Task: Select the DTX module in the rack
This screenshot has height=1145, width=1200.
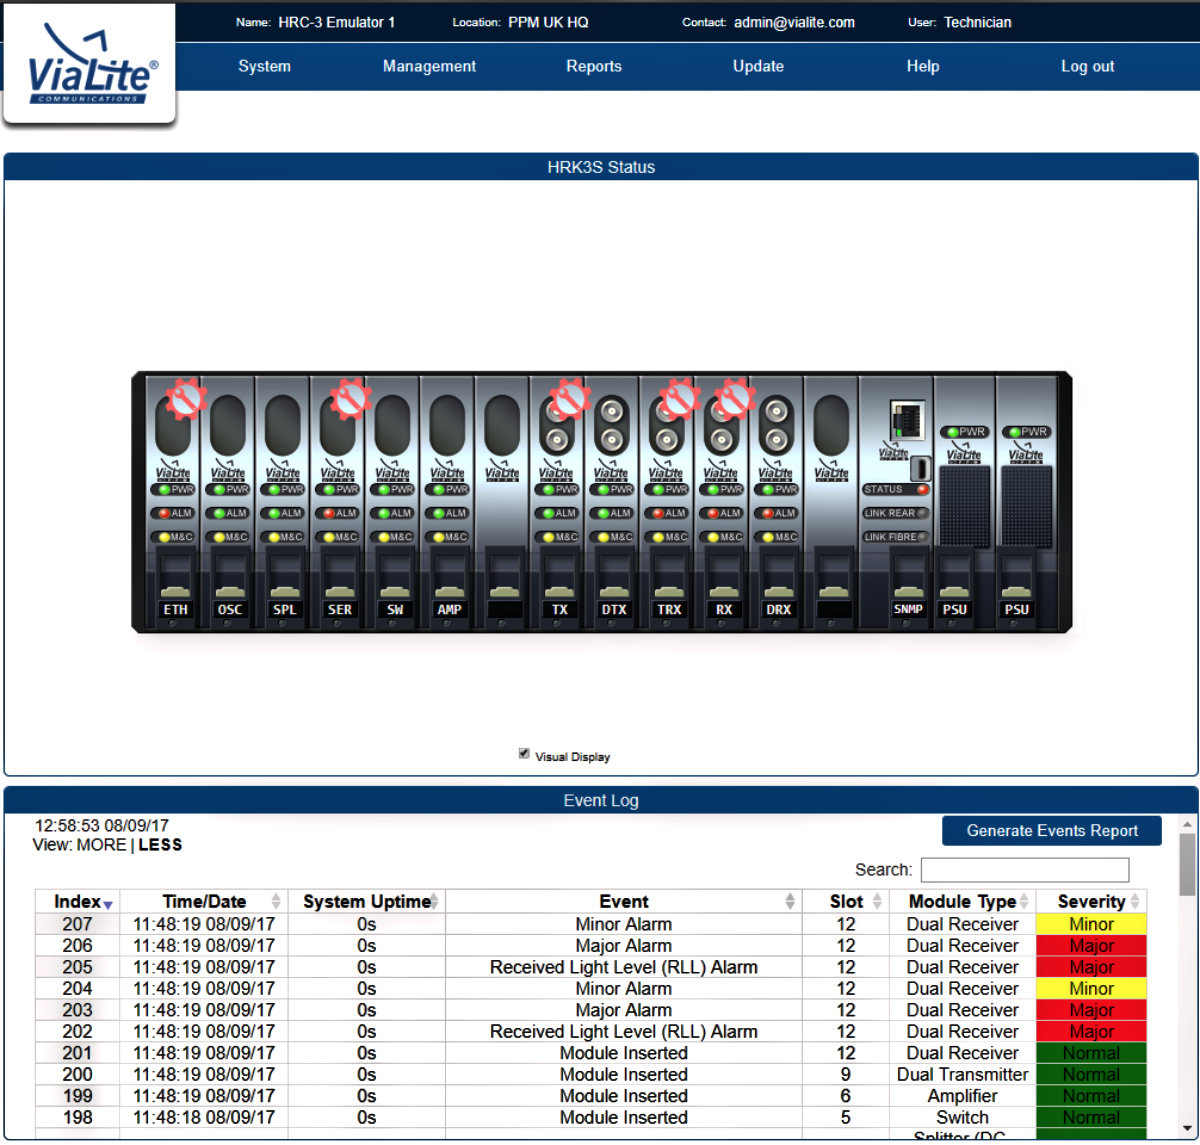Action: [x=613, y=502]
